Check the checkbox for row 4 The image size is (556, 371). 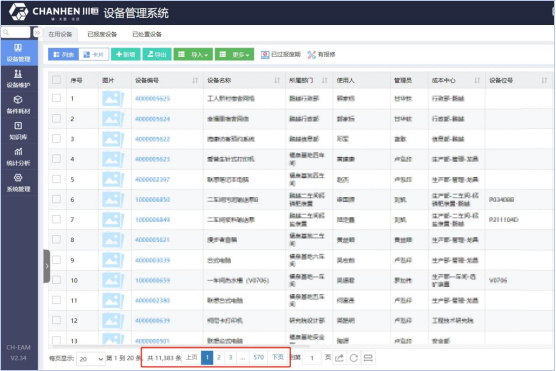click(56, 159)
